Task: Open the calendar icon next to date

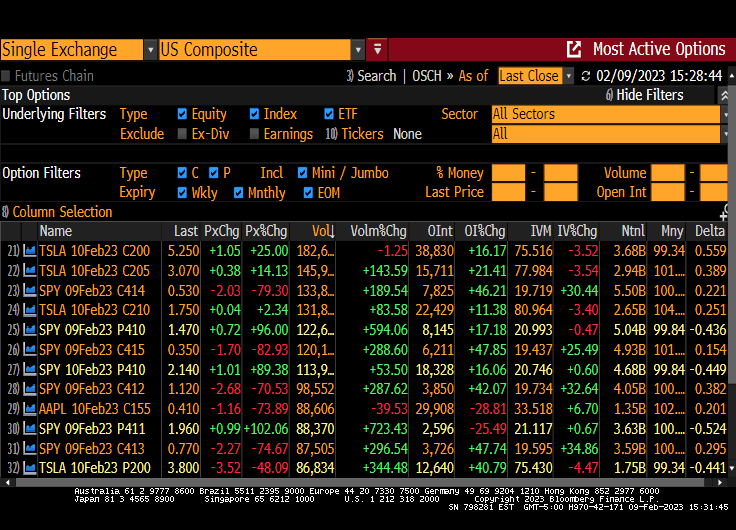Action: 585,76
